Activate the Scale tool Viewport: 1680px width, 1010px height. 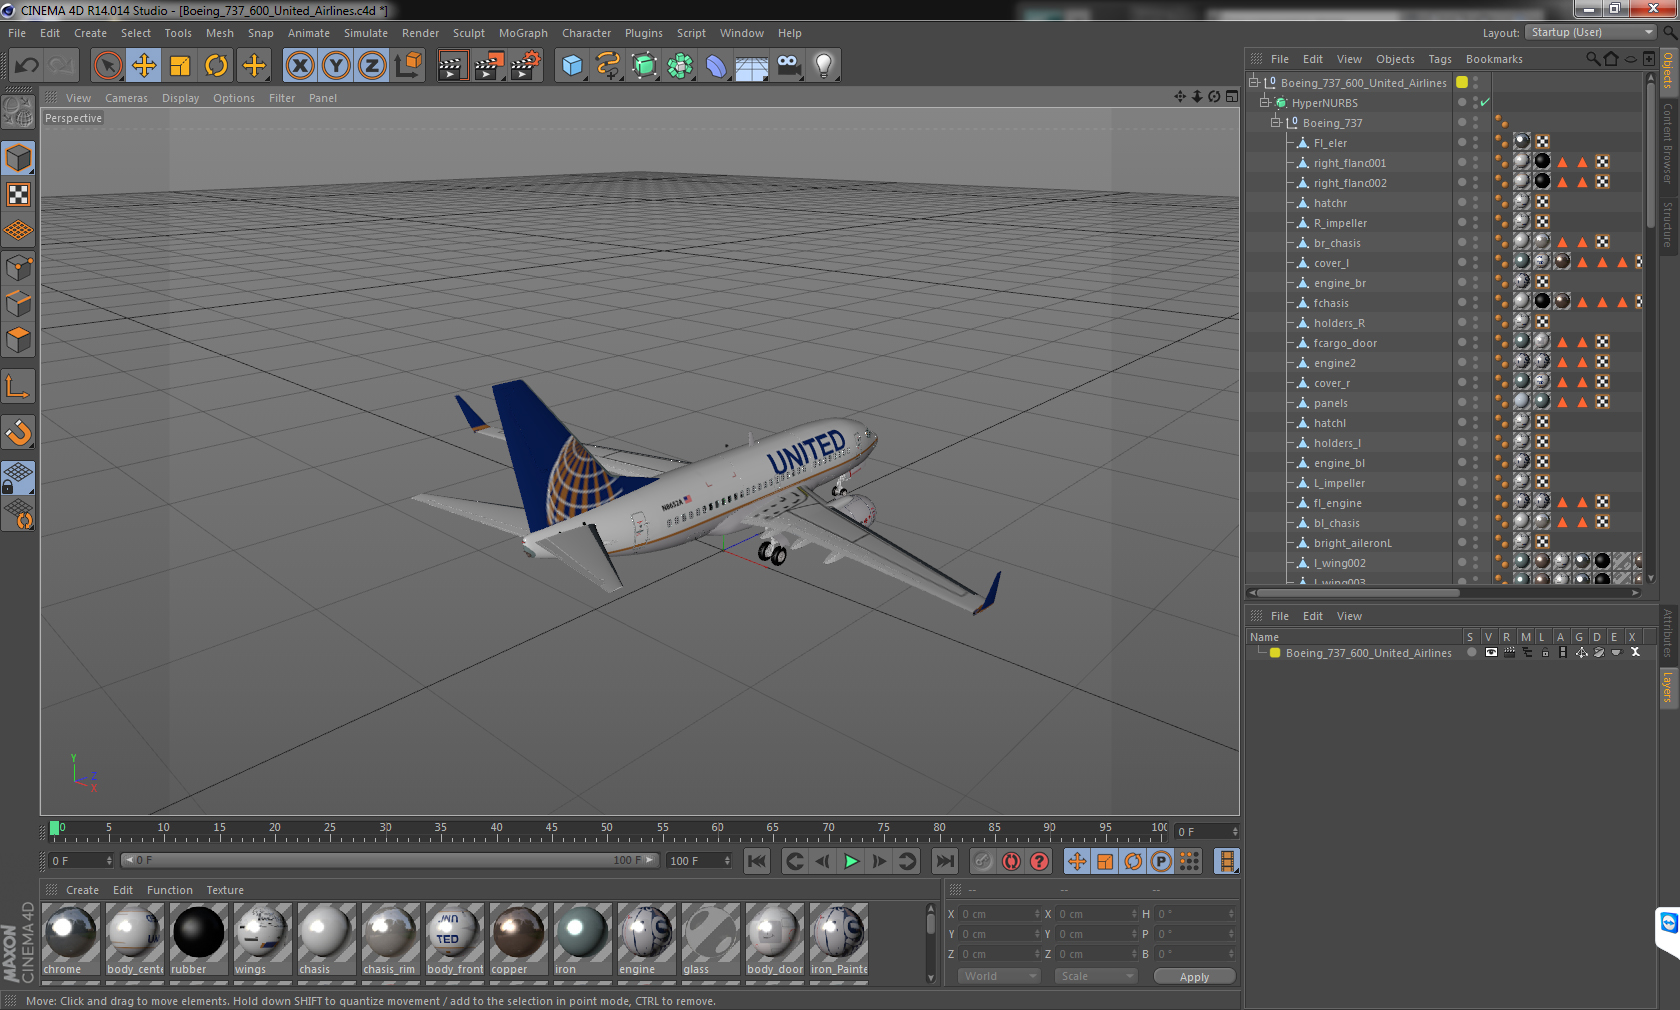[180, 66]
